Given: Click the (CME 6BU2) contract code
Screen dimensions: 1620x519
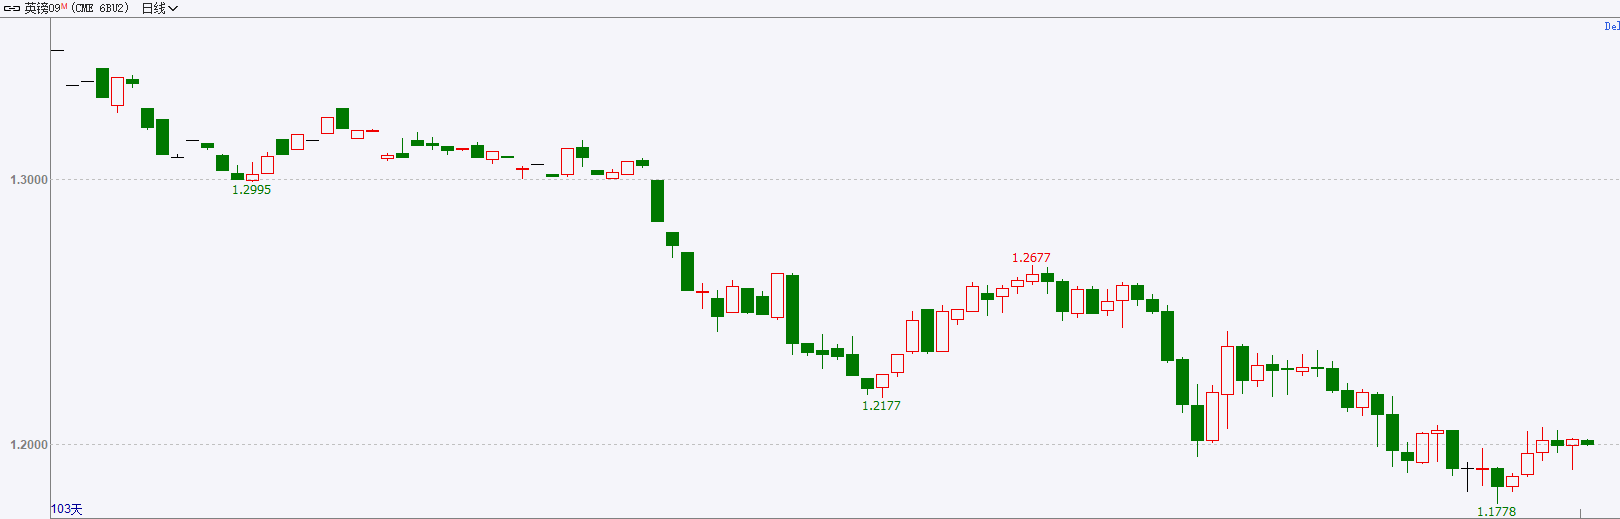Looking at the screenshot, I should coord(100,8).
